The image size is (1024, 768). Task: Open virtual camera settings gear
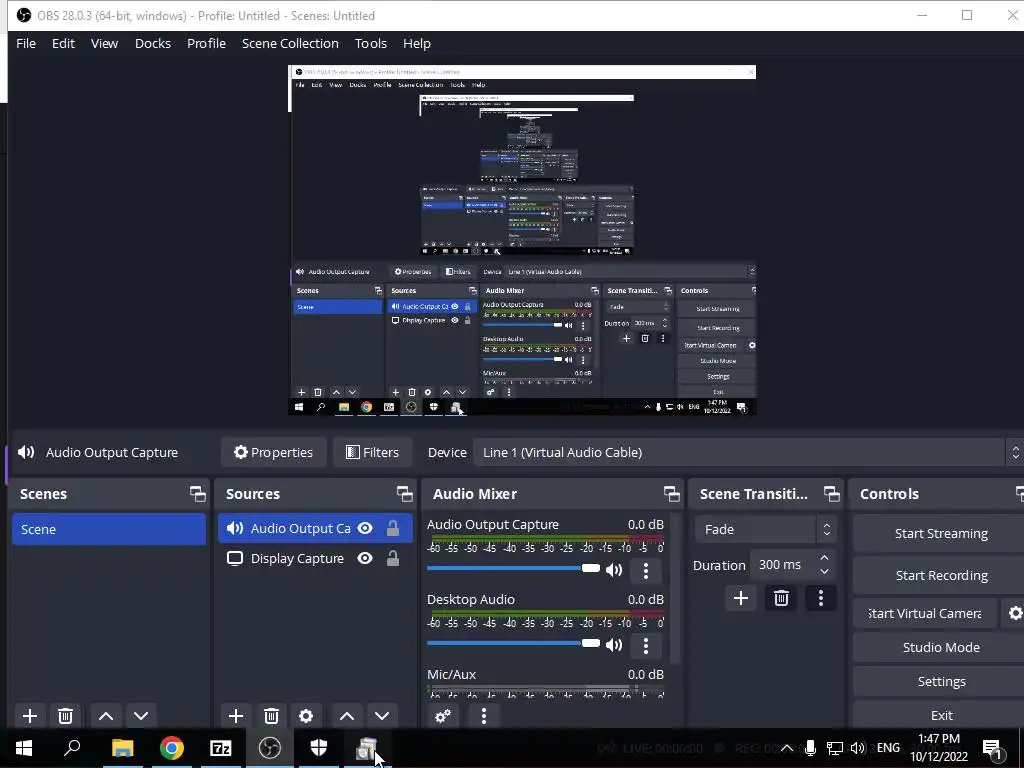(1015, 613)
